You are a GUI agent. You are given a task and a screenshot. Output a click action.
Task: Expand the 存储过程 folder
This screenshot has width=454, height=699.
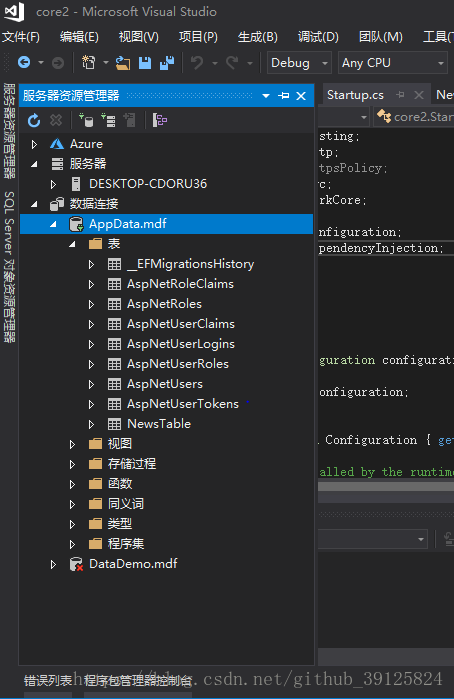[72, 464]
